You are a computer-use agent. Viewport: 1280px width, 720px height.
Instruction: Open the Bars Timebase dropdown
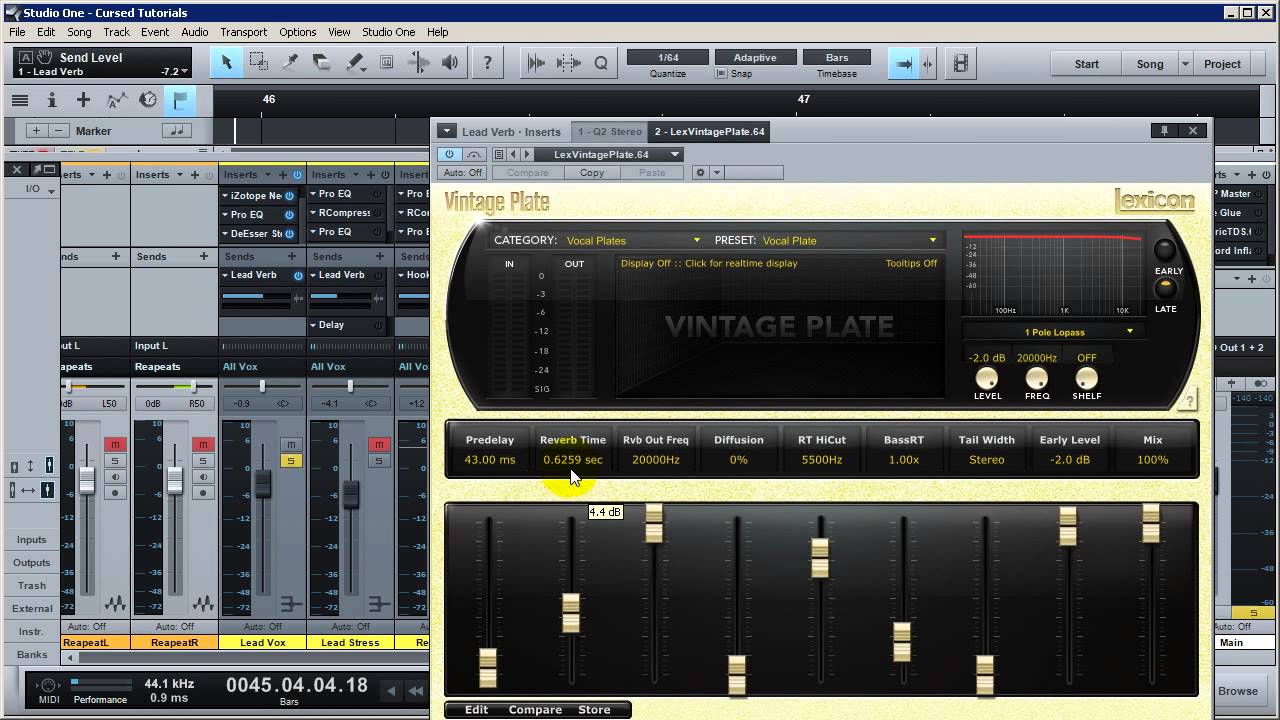click(837, 57)
